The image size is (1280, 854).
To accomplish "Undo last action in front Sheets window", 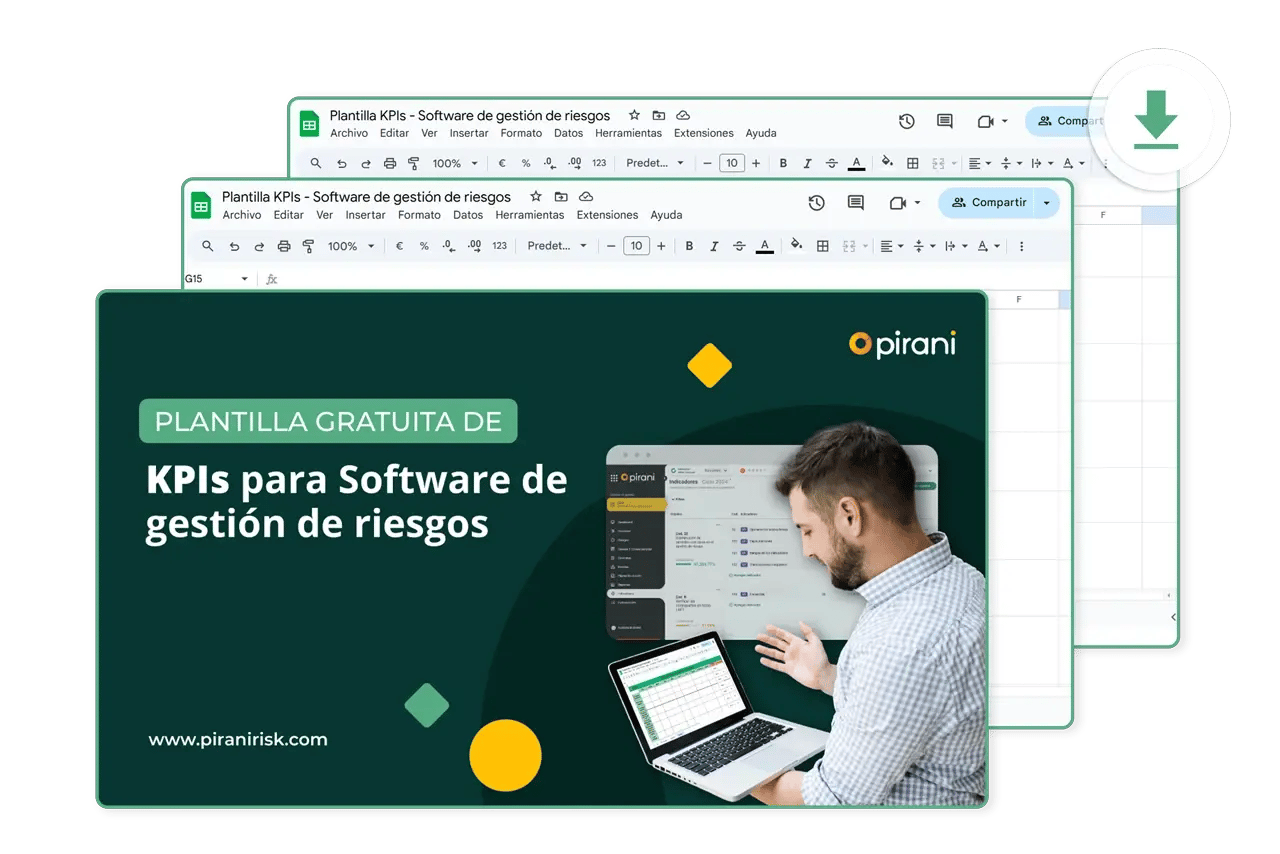I will pos(234,246).
